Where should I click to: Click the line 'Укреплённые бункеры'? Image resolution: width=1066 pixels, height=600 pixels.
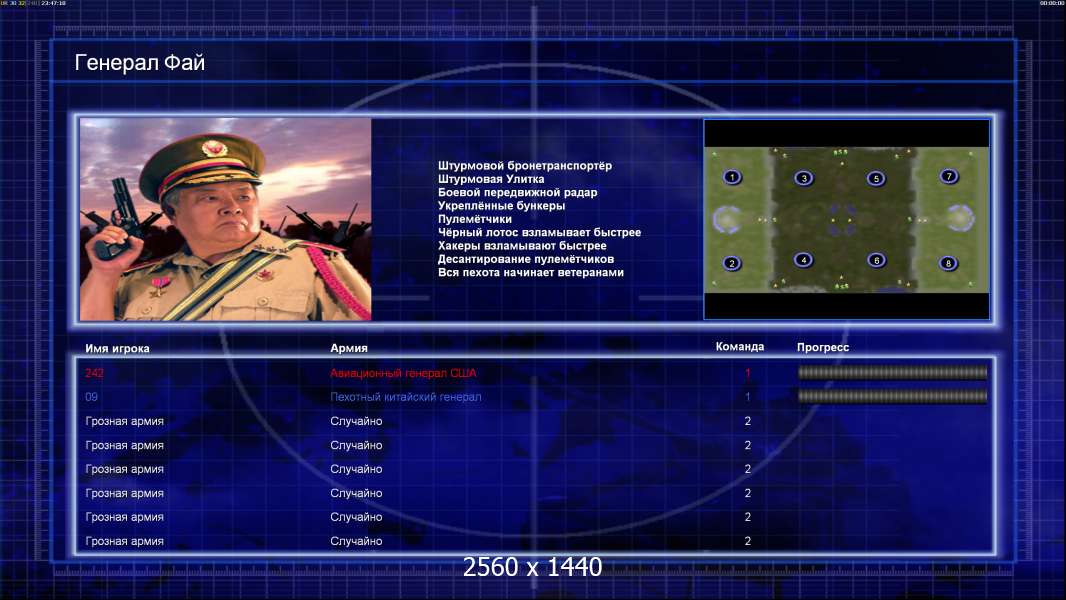[501, 205]
